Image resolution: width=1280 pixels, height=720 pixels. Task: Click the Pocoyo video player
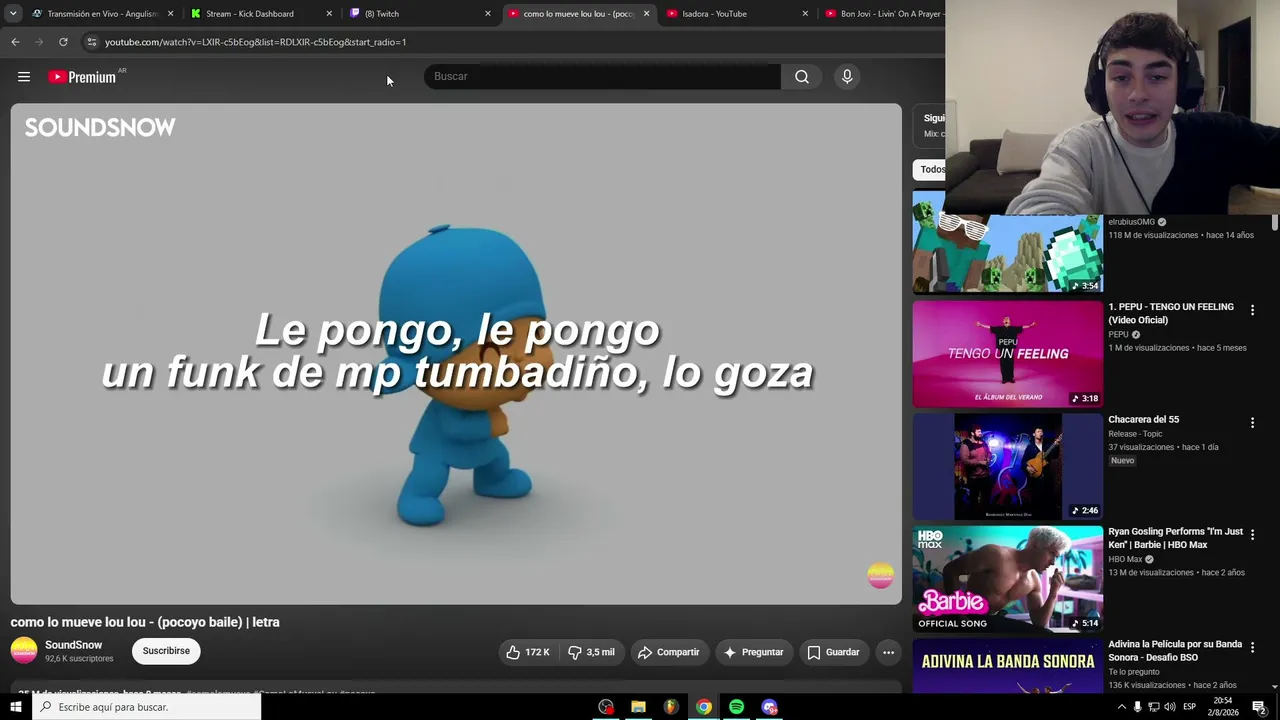point(456,354)
